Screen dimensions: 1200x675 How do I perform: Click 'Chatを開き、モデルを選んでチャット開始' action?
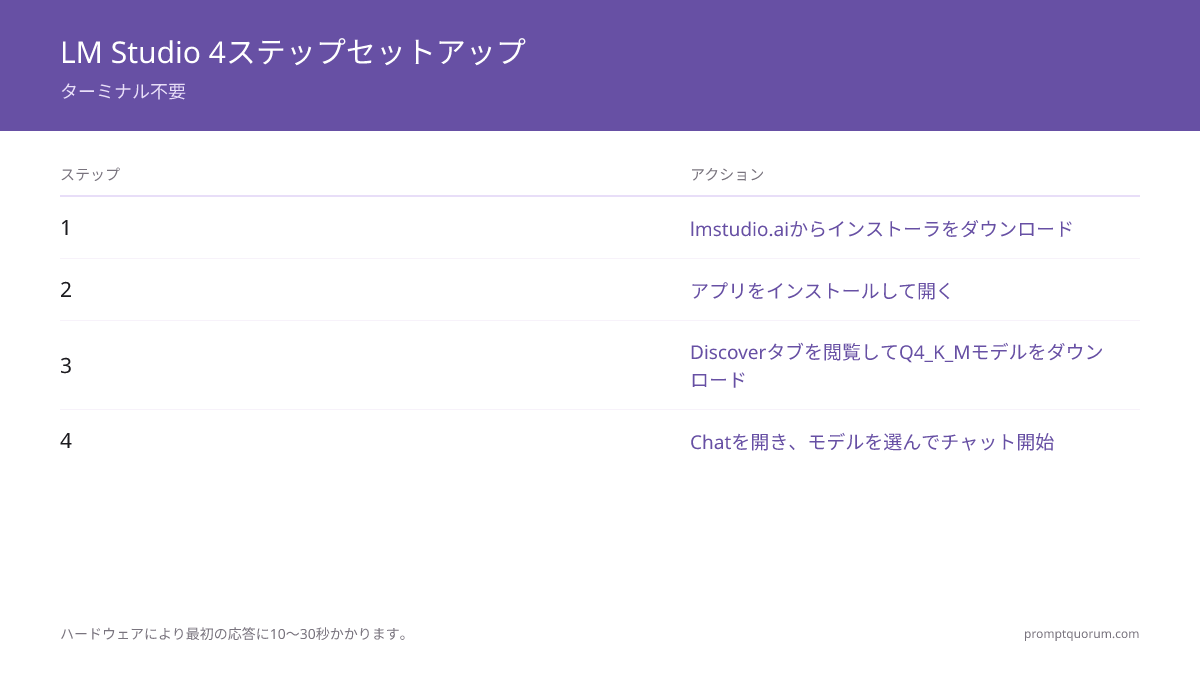tap(872, 442)
